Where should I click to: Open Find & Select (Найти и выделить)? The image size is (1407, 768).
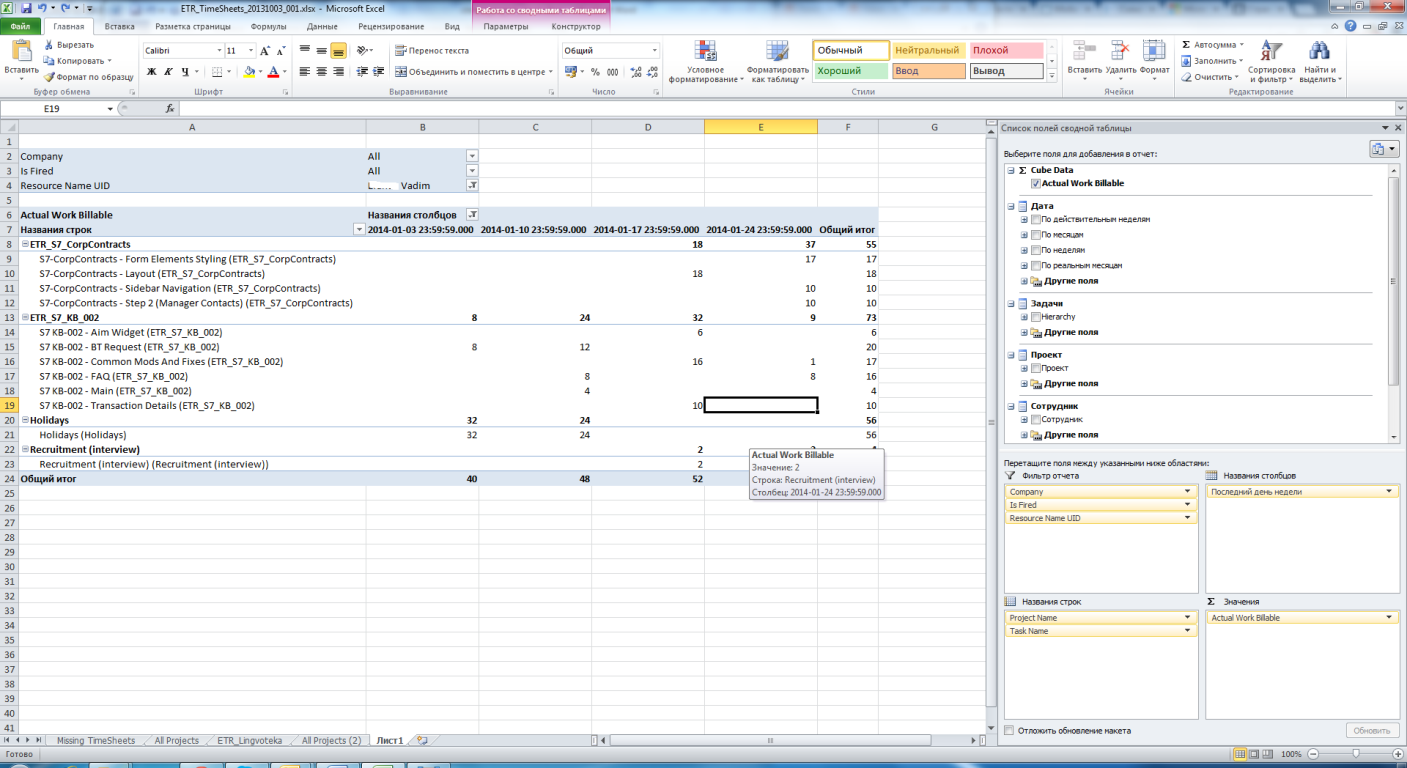(1320, 62)
